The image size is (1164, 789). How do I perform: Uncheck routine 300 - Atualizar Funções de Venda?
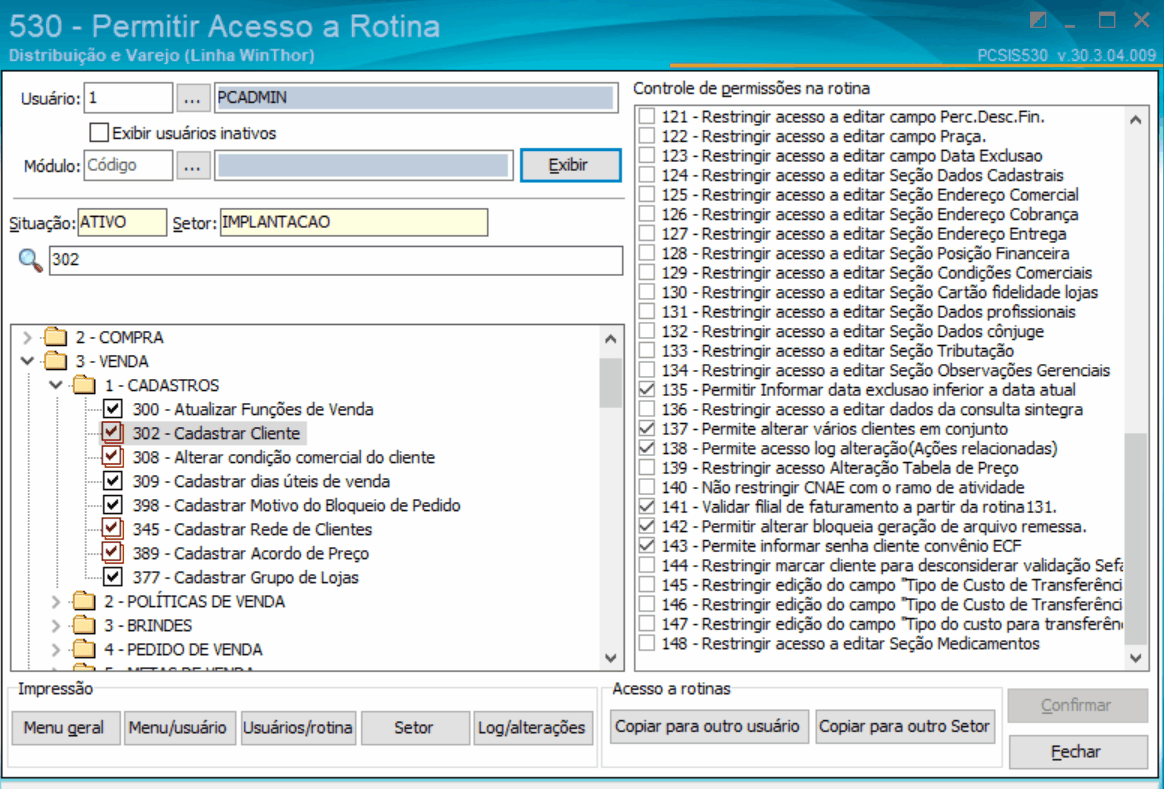click(x=113, y=409)
